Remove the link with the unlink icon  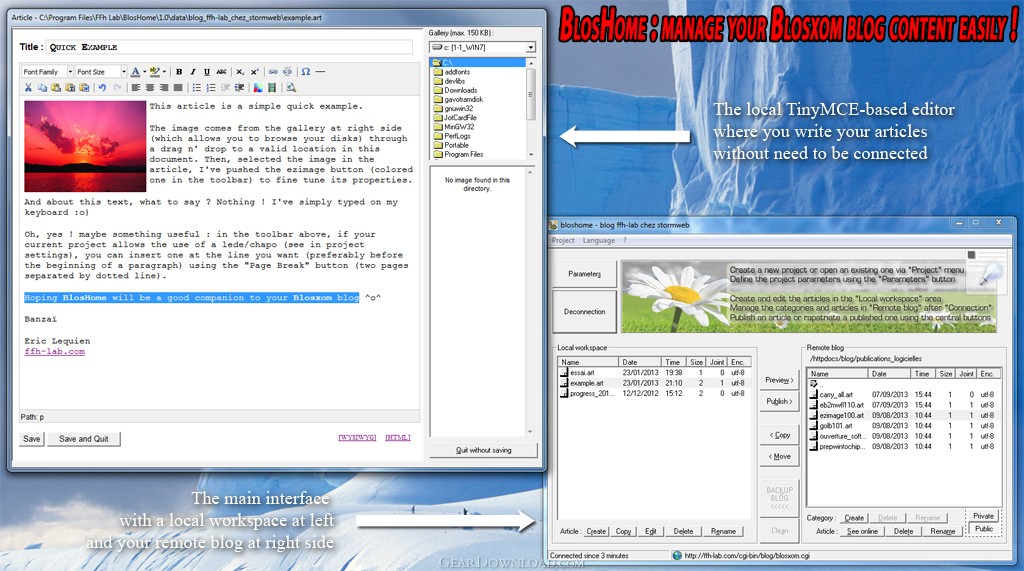(287, 72)
